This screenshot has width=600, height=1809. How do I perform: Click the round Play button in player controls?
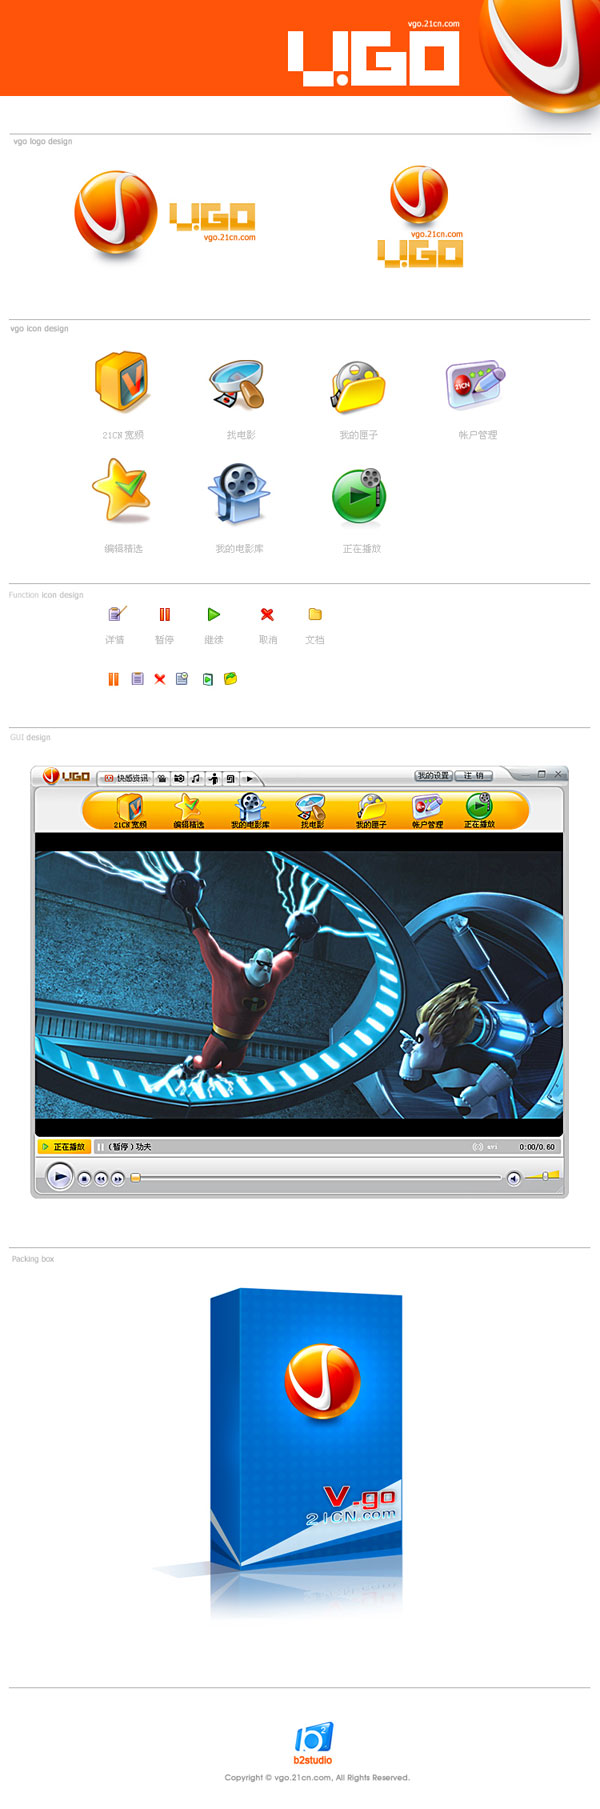[x=60, y=1177]
